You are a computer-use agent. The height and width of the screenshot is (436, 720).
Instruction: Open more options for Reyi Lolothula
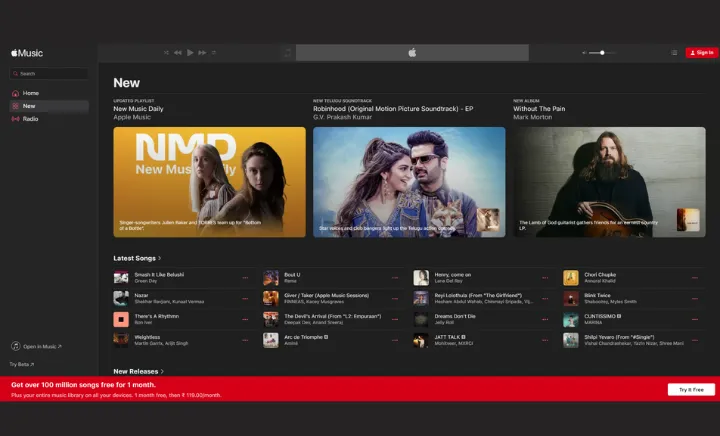[545, 298]
